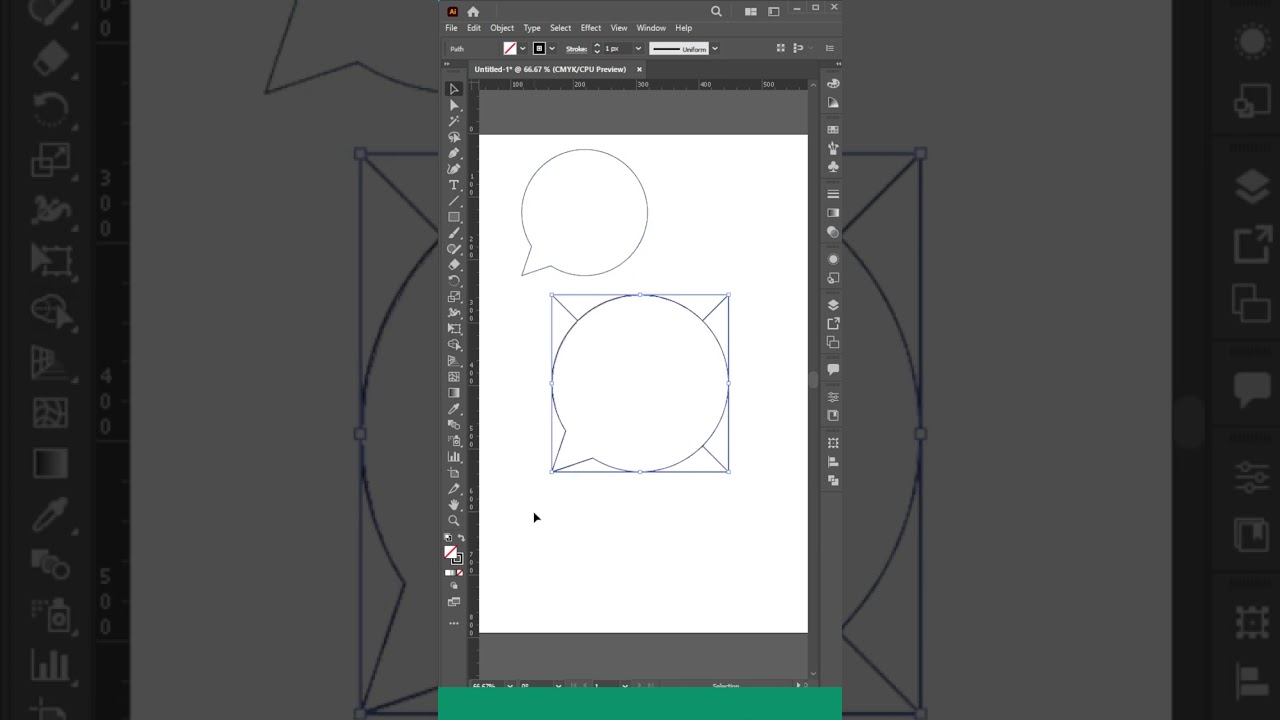This screenshot has height=720, width=1280.
Task: Close the Untitled-1 document tab
Action: [x=639, y=69]
